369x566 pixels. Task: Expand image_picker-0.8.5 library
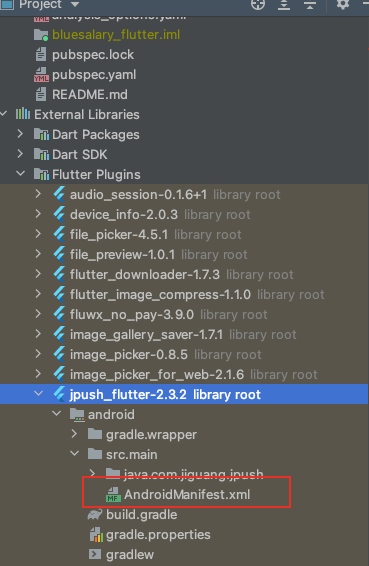38,354
